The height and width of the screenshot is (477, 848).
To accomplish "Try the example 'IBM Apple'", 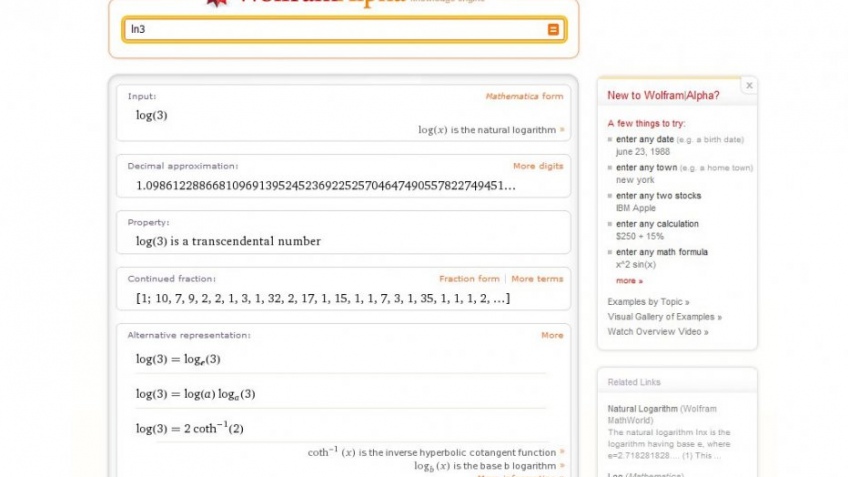I will (635, 208).
